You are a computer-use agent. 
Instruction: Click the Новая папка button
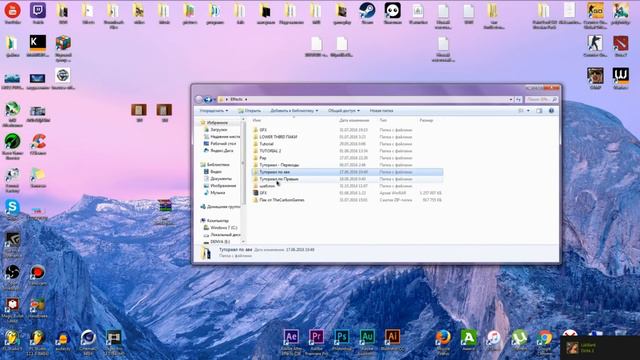click(x=381, y=111)
